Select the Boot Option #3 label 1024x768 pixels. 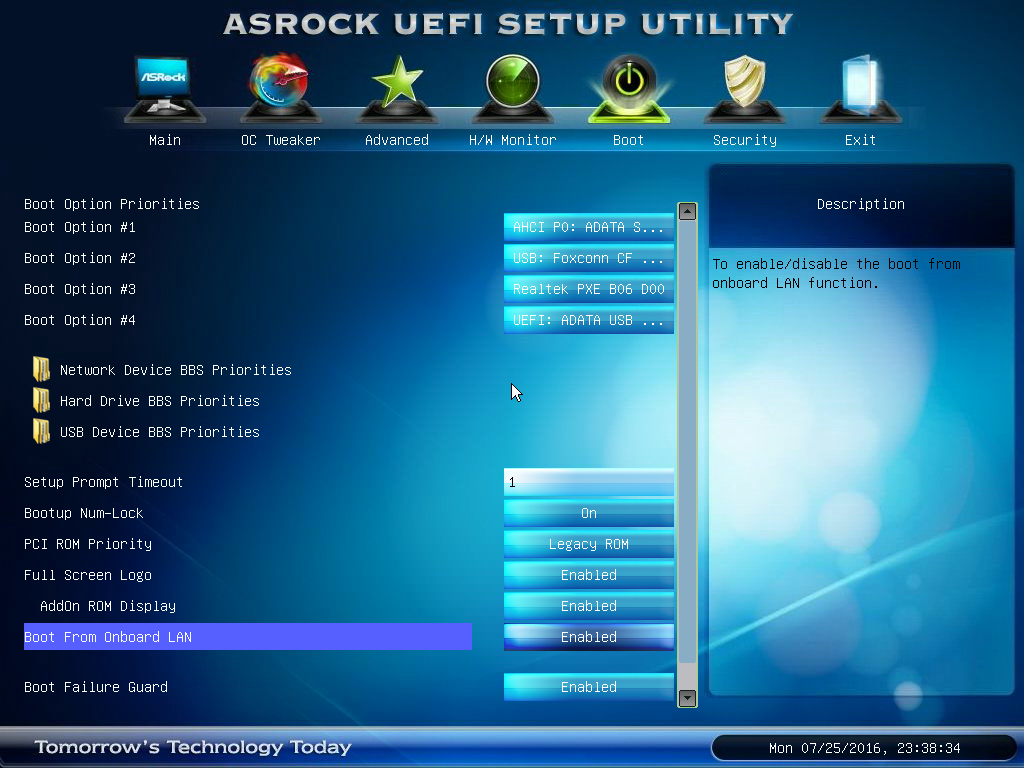coord(80,289)
